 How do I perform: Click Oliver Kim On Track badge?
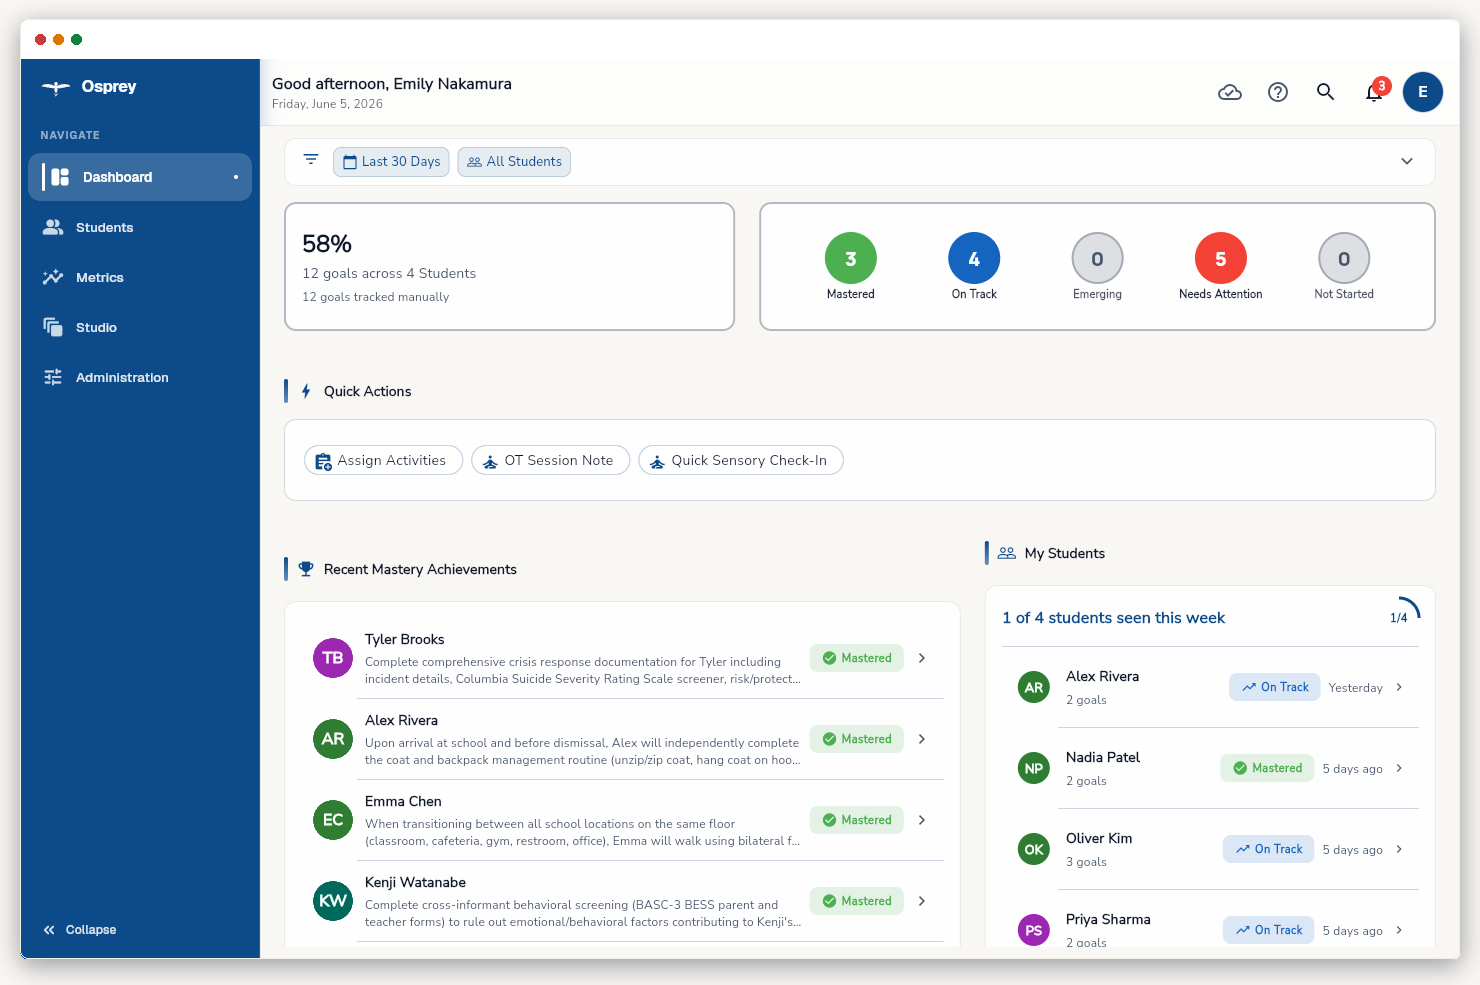(1269, 849)
